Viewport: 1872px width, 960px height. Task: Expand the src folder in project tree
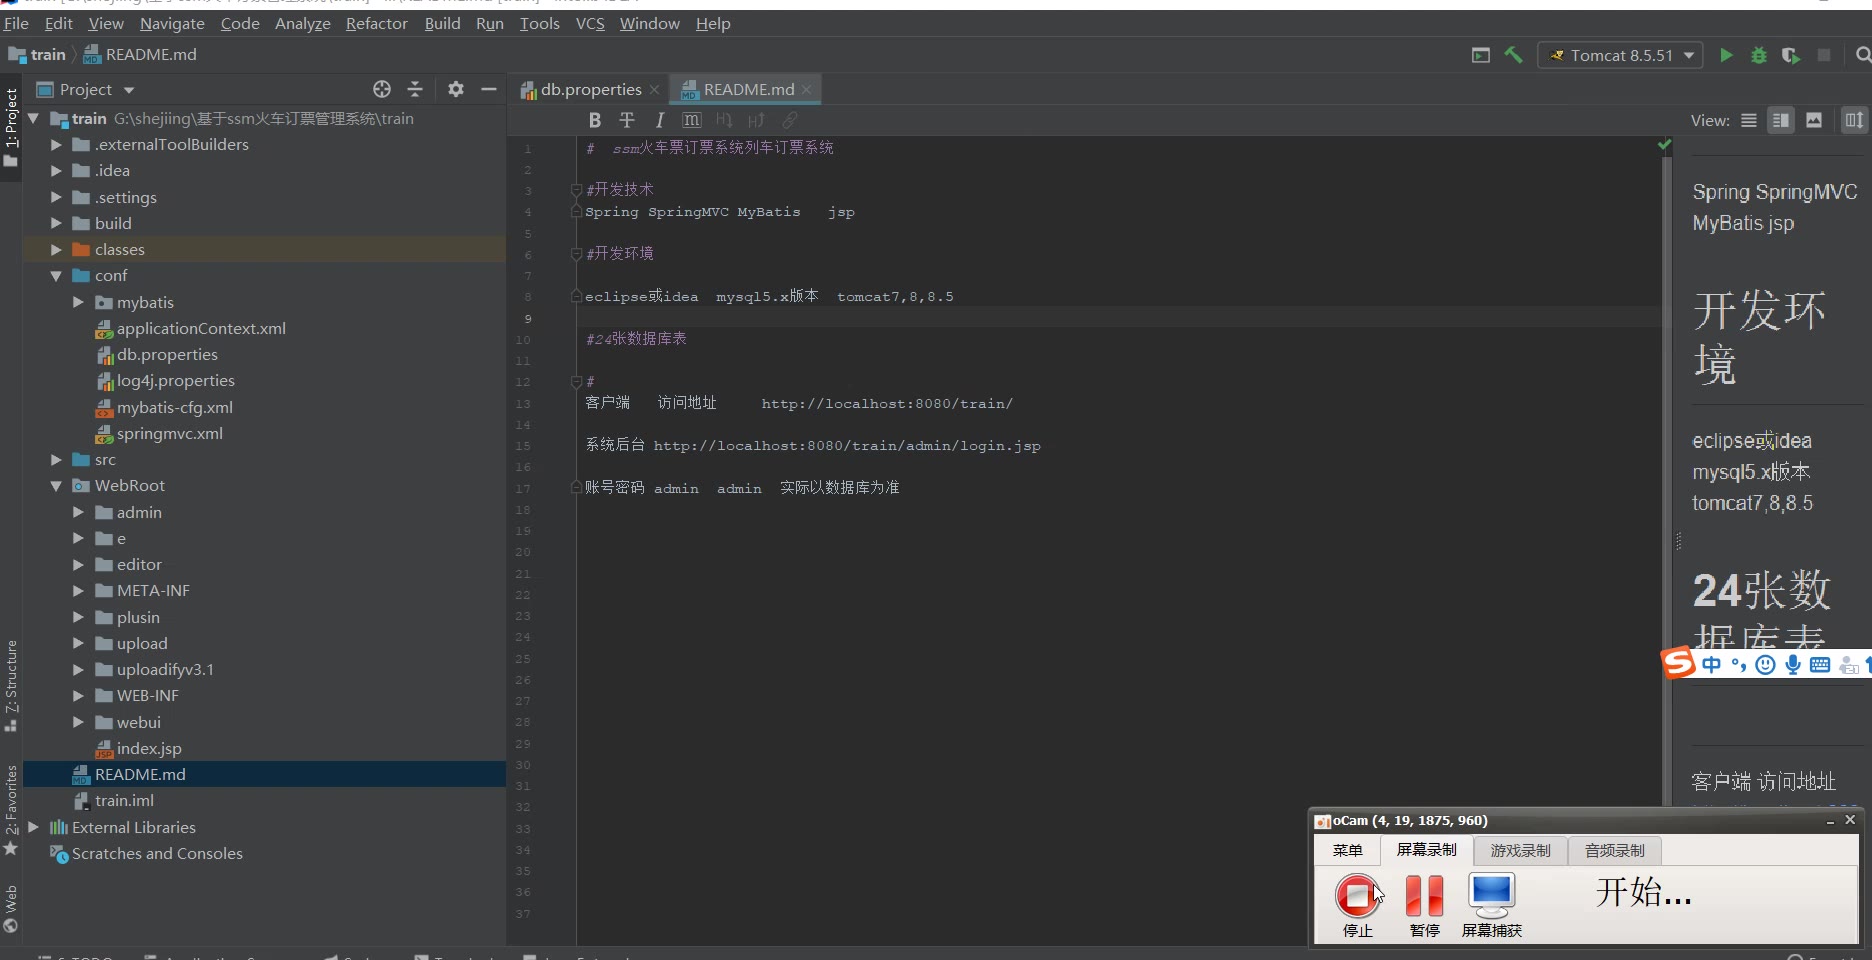point(56,460)
